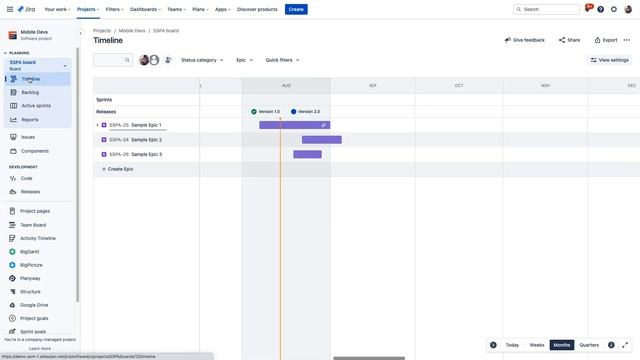Click the horizontal timeline scrollbar
The height and width of the screenshot is (360, 640).
[x=369, y=358]
